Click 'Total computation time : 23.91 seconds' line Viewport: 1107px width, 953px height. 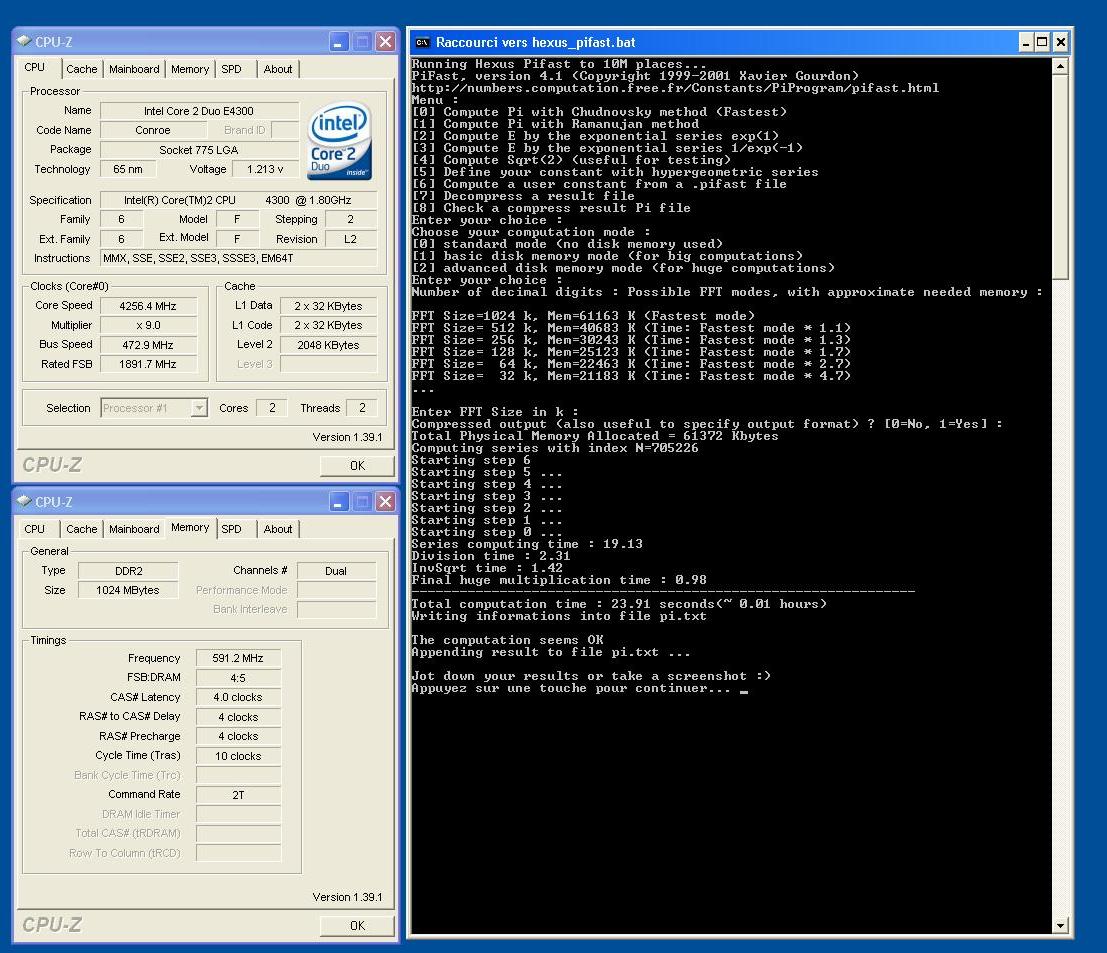click(x=619, y=604)
